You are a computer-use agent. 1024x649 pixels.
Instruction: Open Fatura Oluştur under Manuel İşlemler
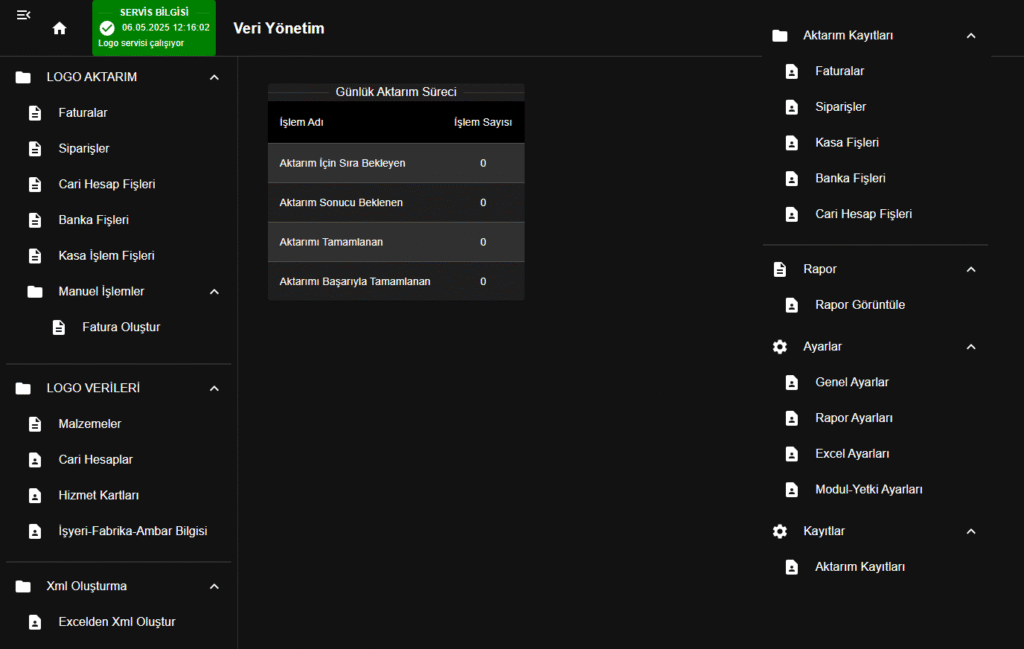coord(121,327)
